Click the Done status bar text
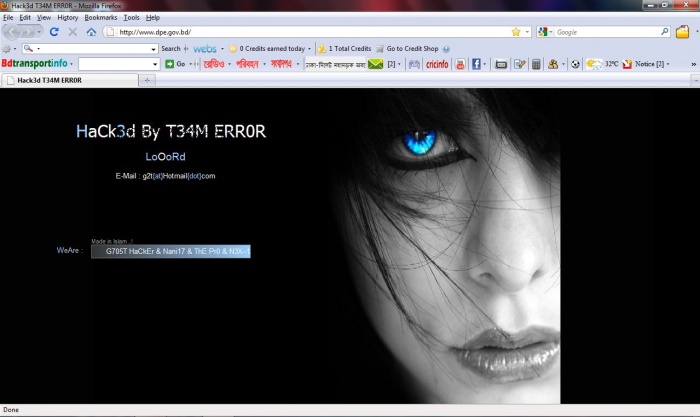This screenshot has width=700, height=417. pyautogui.click(x=11, y=410)
